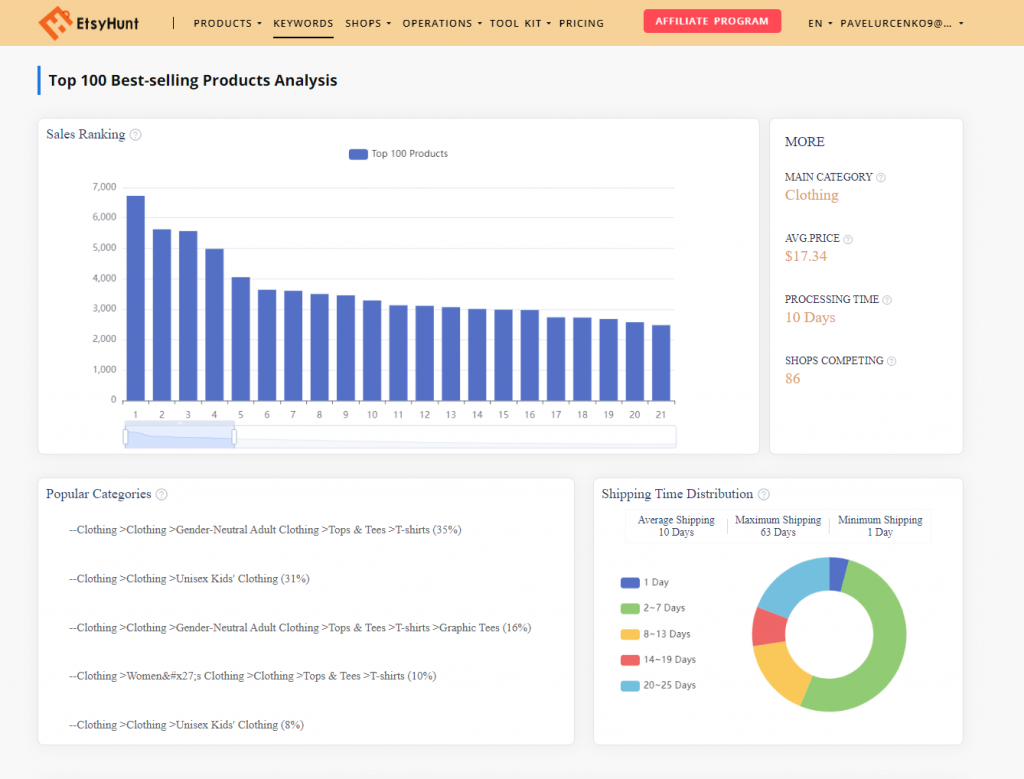Click help icon next to Popular Categories
This screenshot has width=1024, height=779.
click(162, 494)
